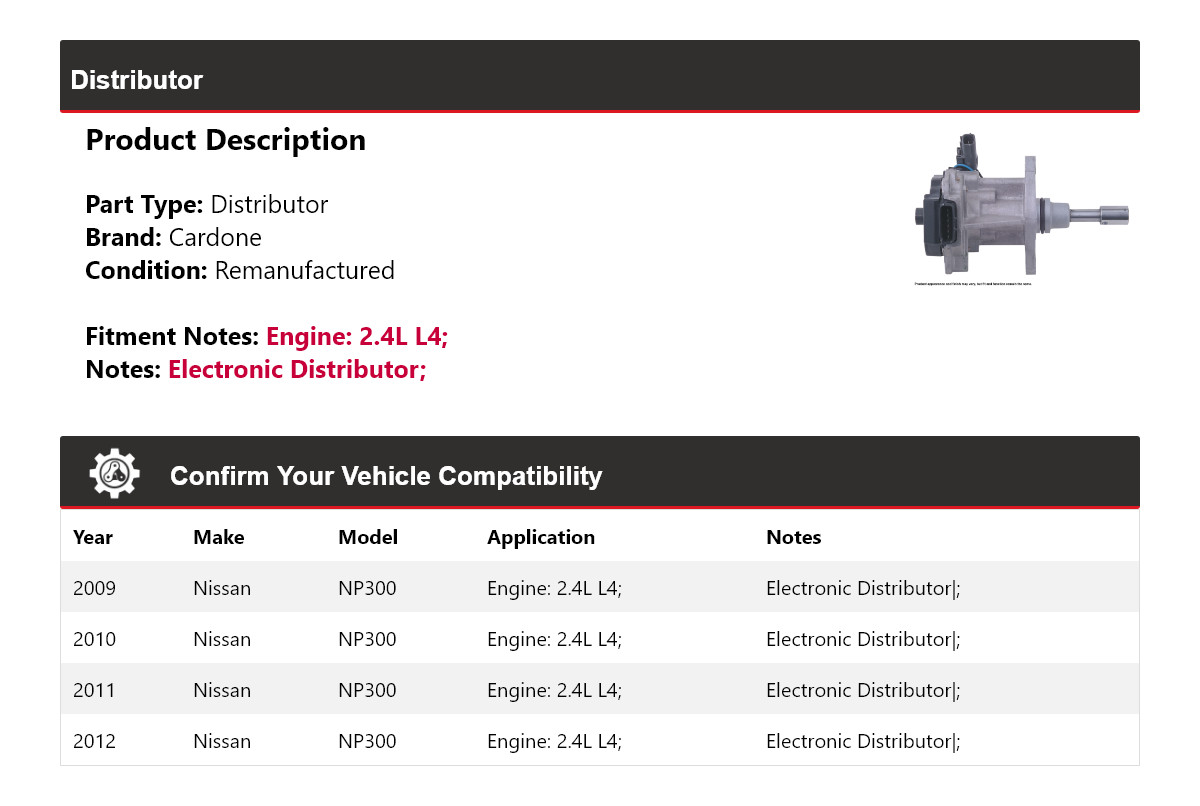Click the gear compatibility icon
The height and width of the screenshot is (806, 1200).
[114, 474]
